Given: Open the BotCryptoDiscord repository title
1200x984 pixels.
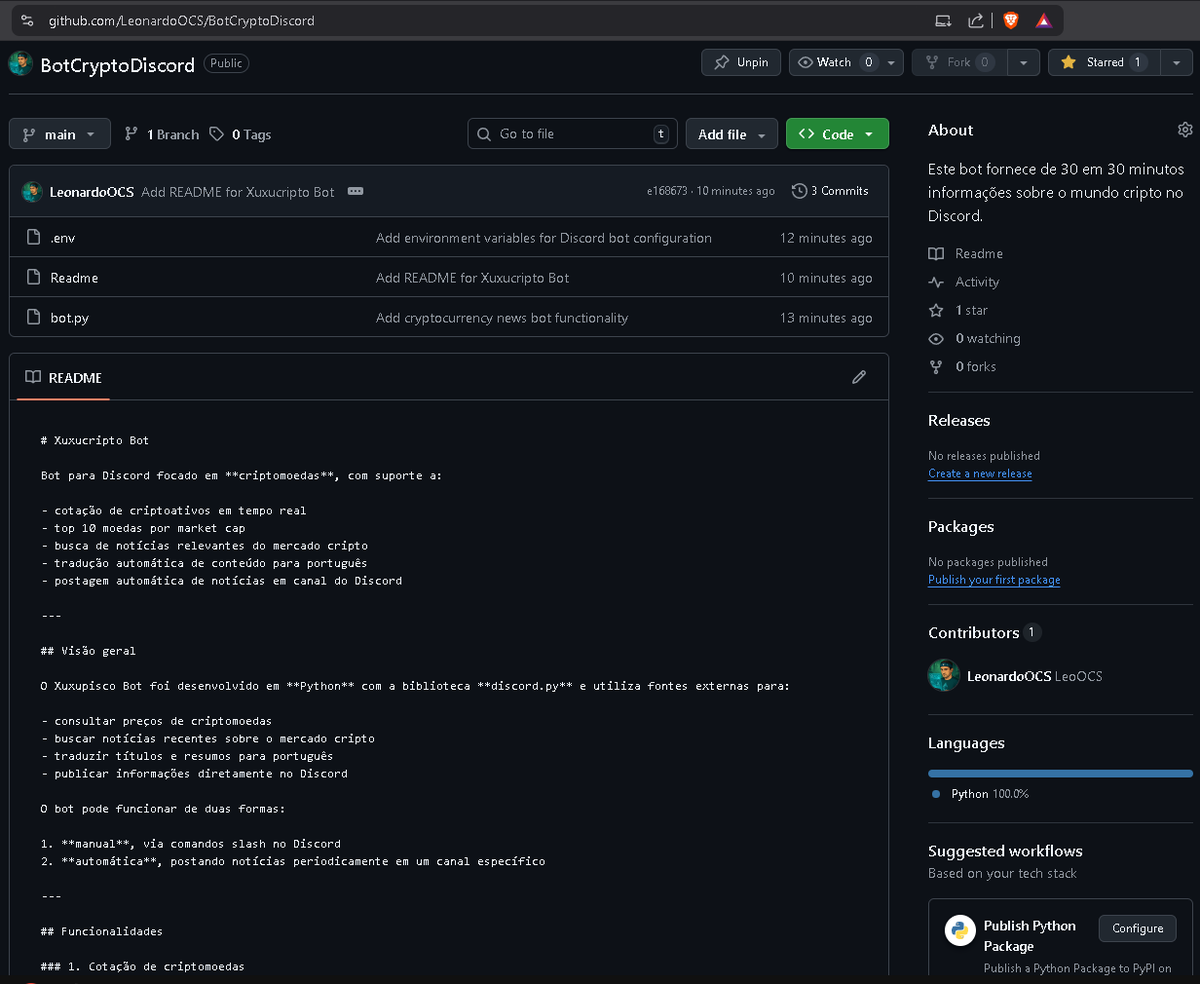Looking at the screenshot, I should 117,65.
